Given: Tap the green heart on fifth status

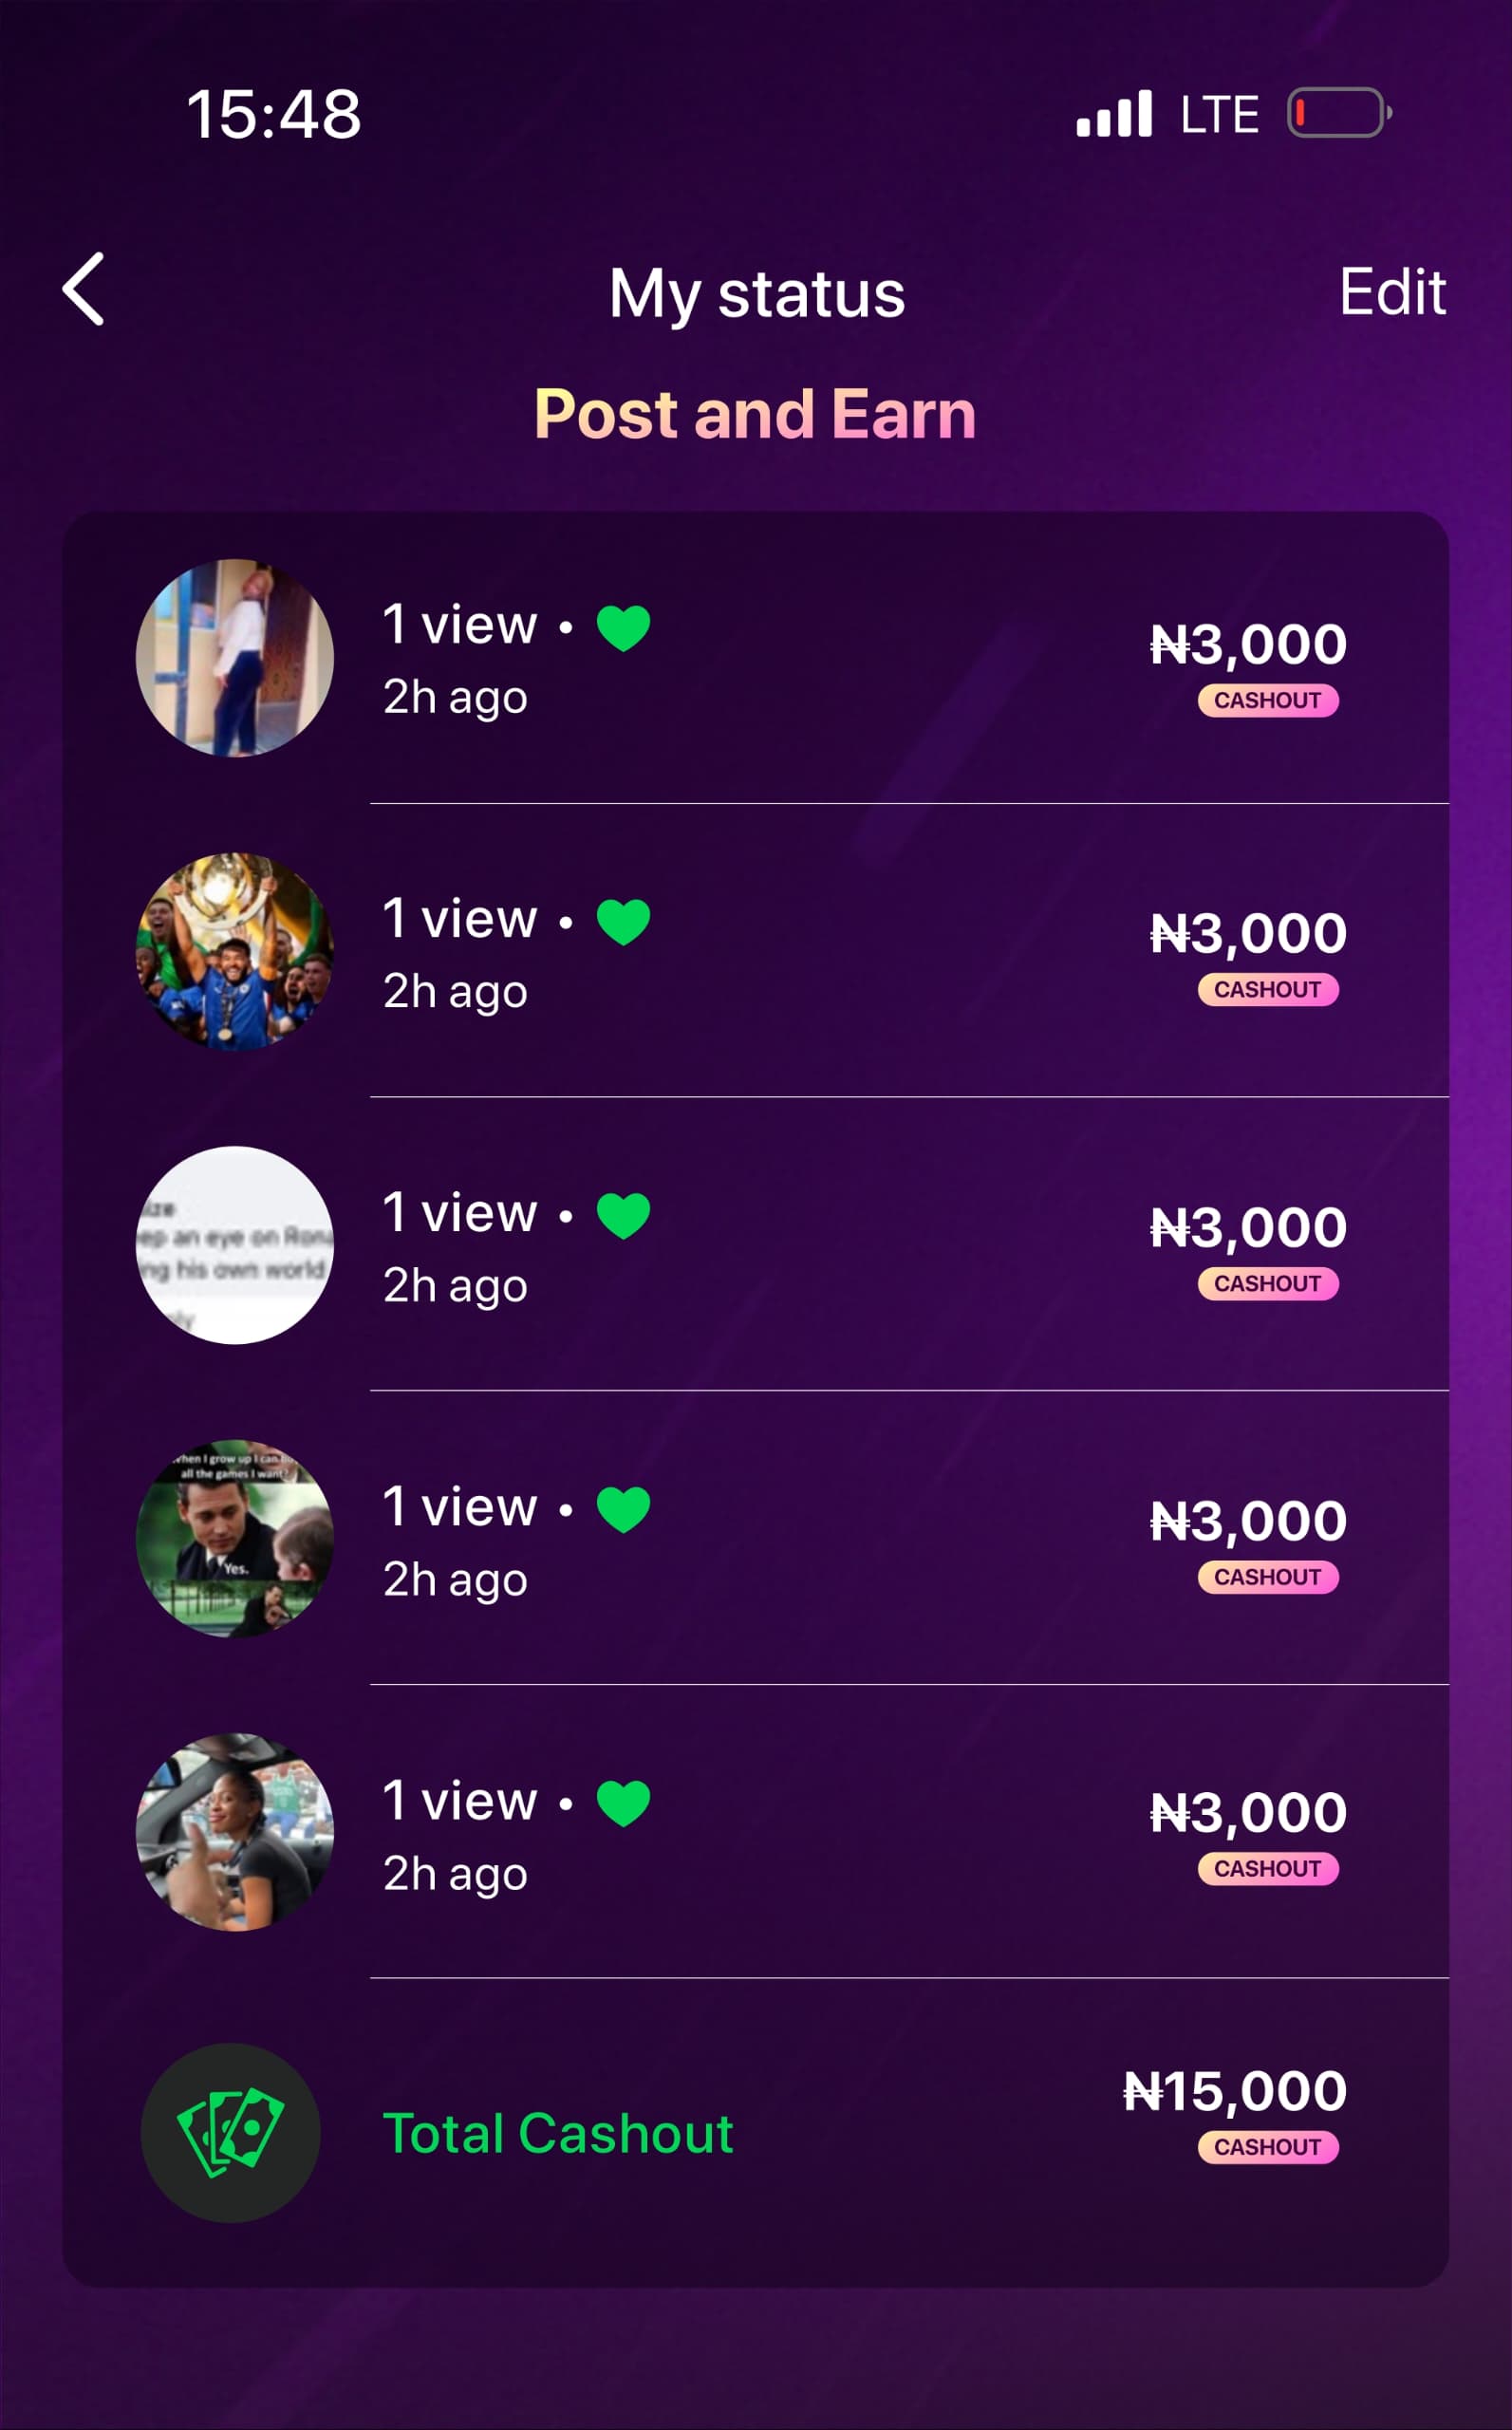Looking at the screenshot, I should point(623,1803).
